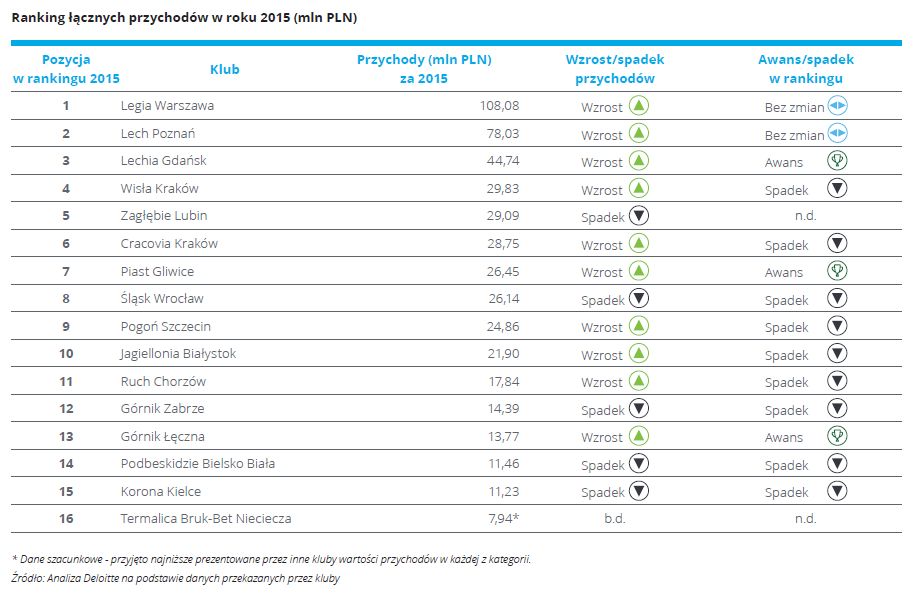Click Śląsk Wrocław's revenue decline arrow icon

point(639,298)
